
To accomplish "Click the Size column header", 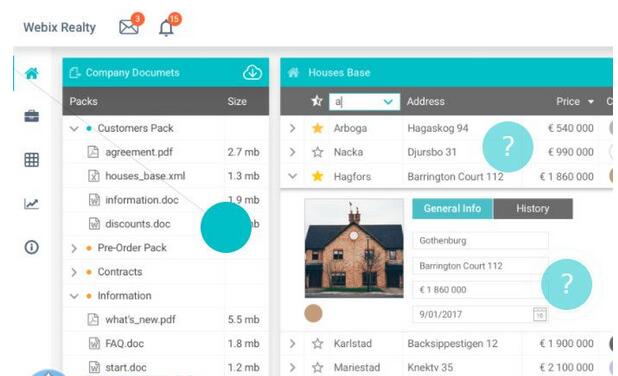I will pyautogui.click(x=237, y=101).
